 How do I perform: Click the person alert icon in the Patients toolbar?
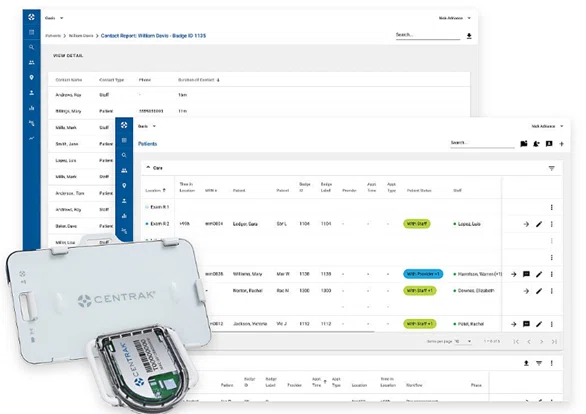536,144
